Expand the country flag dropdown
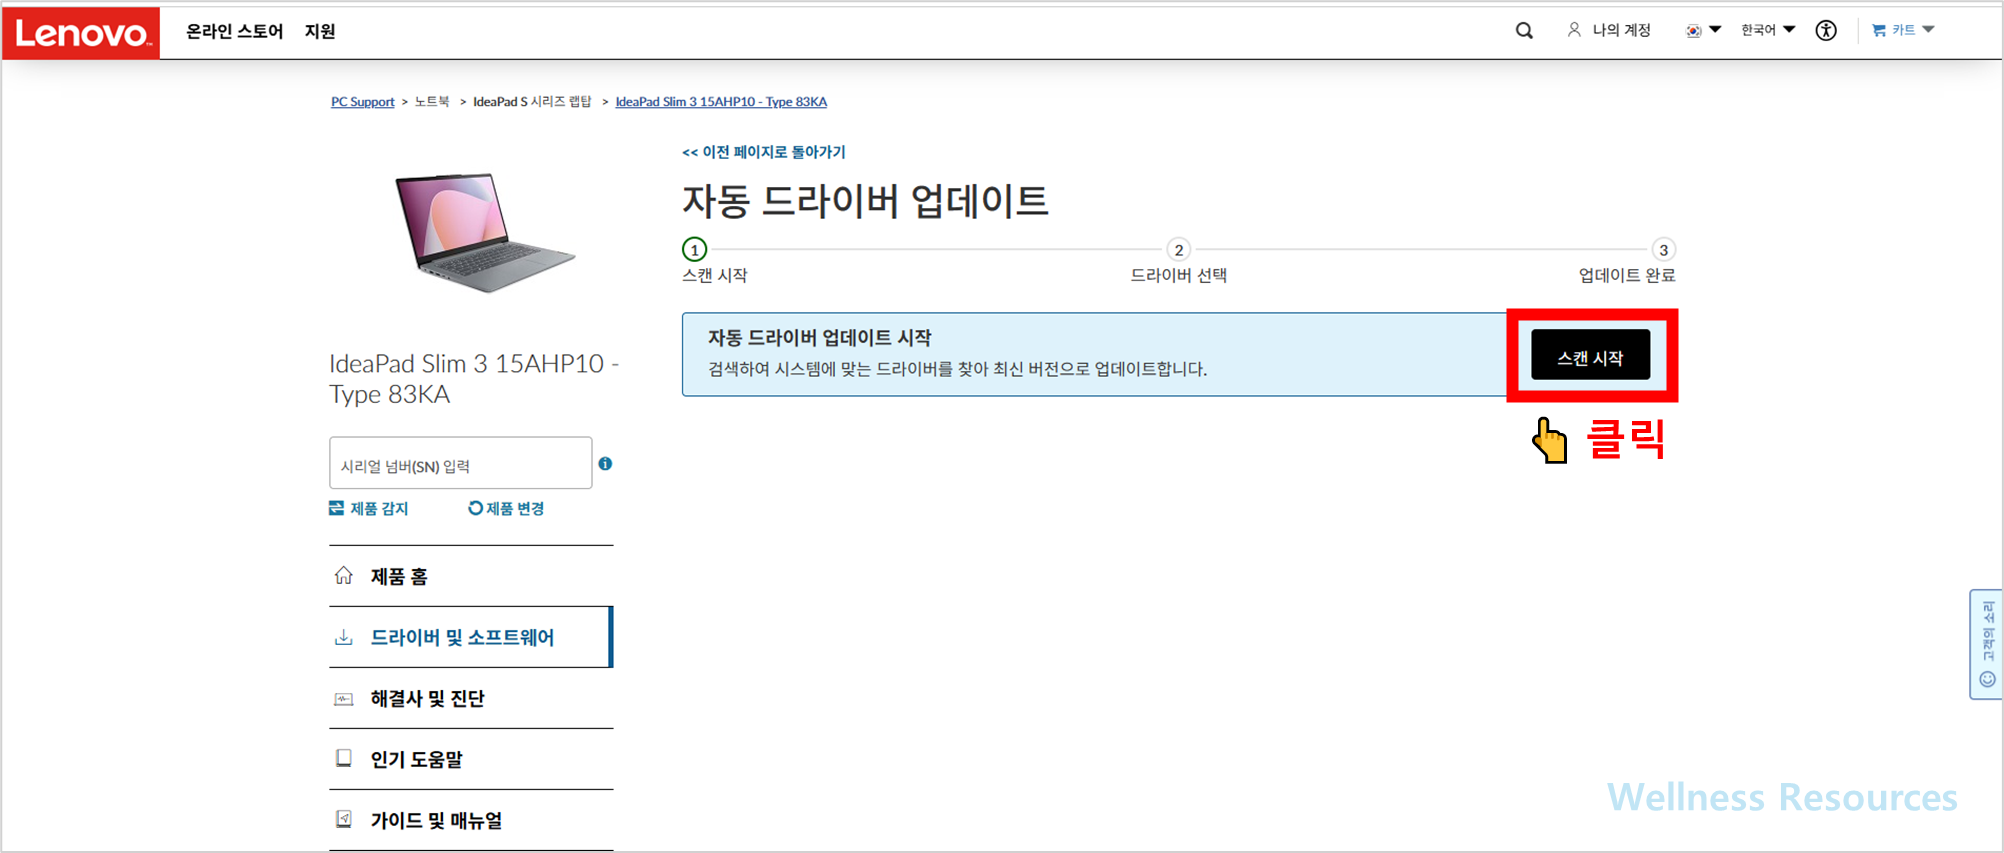This screenshot has width=2004, height=853. pyautogui.click(x=1703, y=30)
